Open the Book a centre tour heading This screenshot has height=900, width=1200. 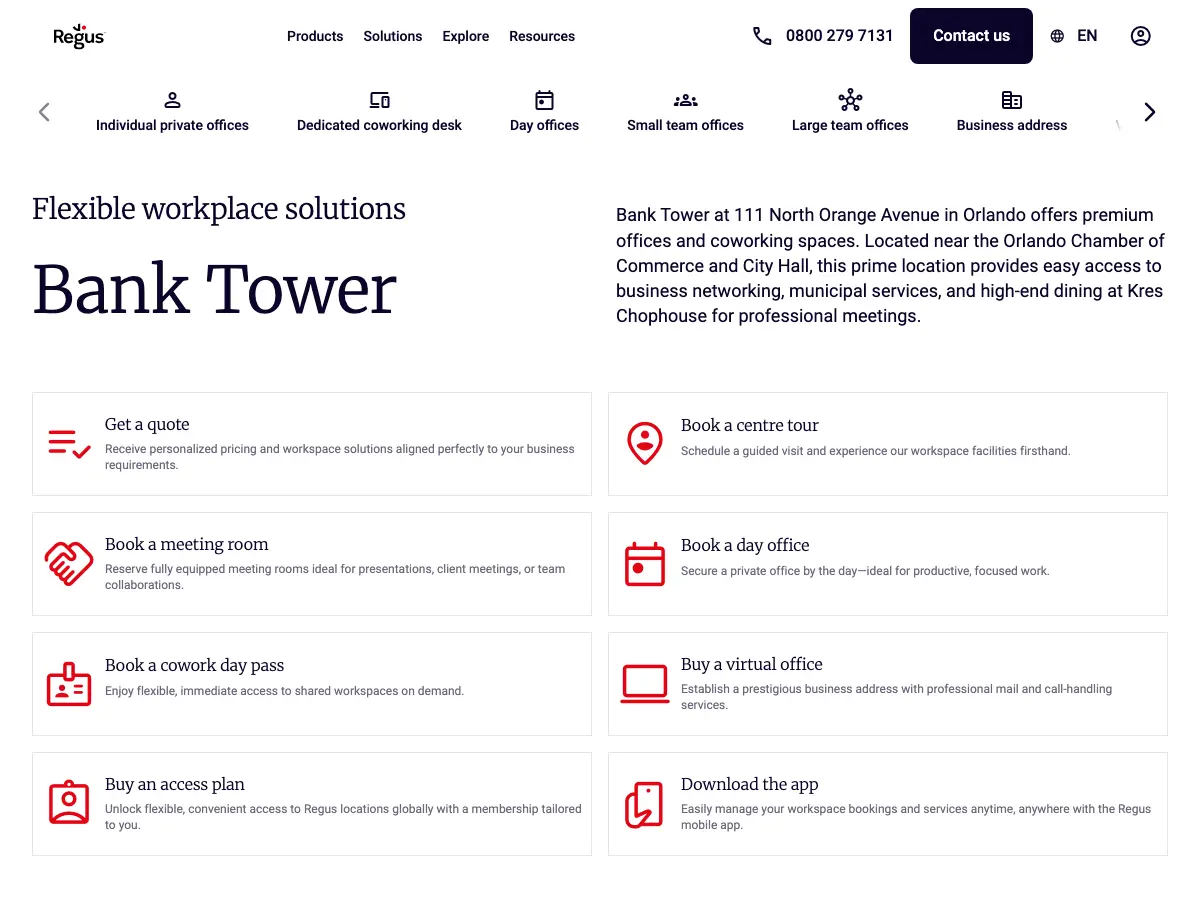(750, 425)
